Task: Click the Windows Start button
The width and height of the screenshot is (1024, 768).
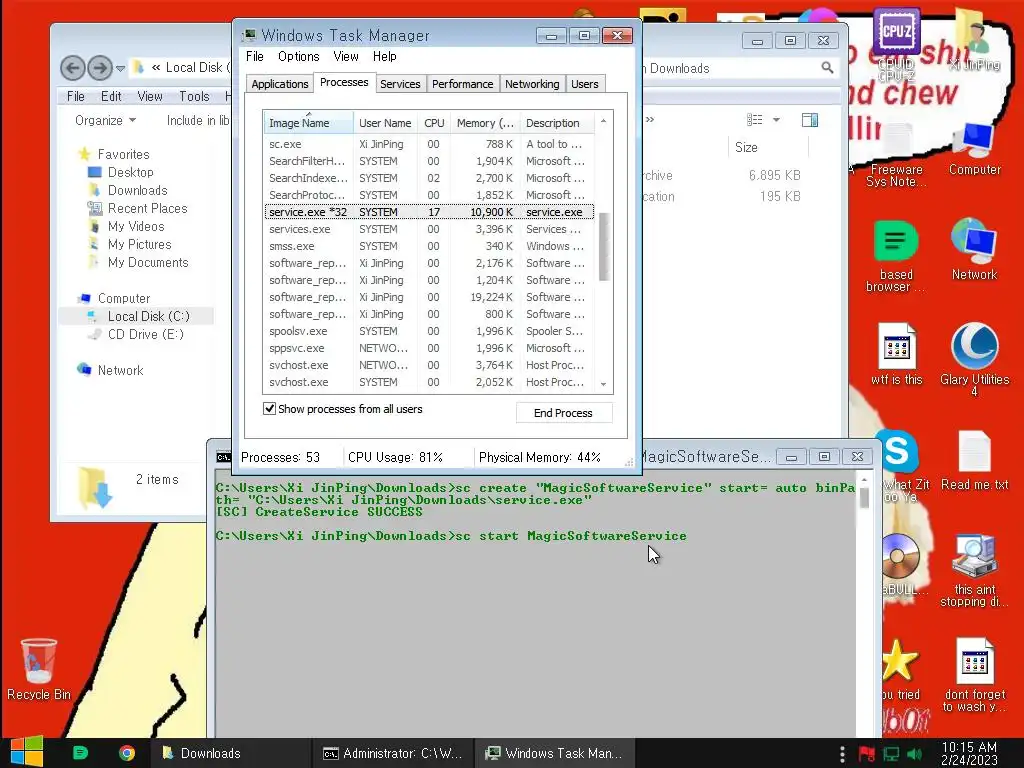Action: (27, 752)
